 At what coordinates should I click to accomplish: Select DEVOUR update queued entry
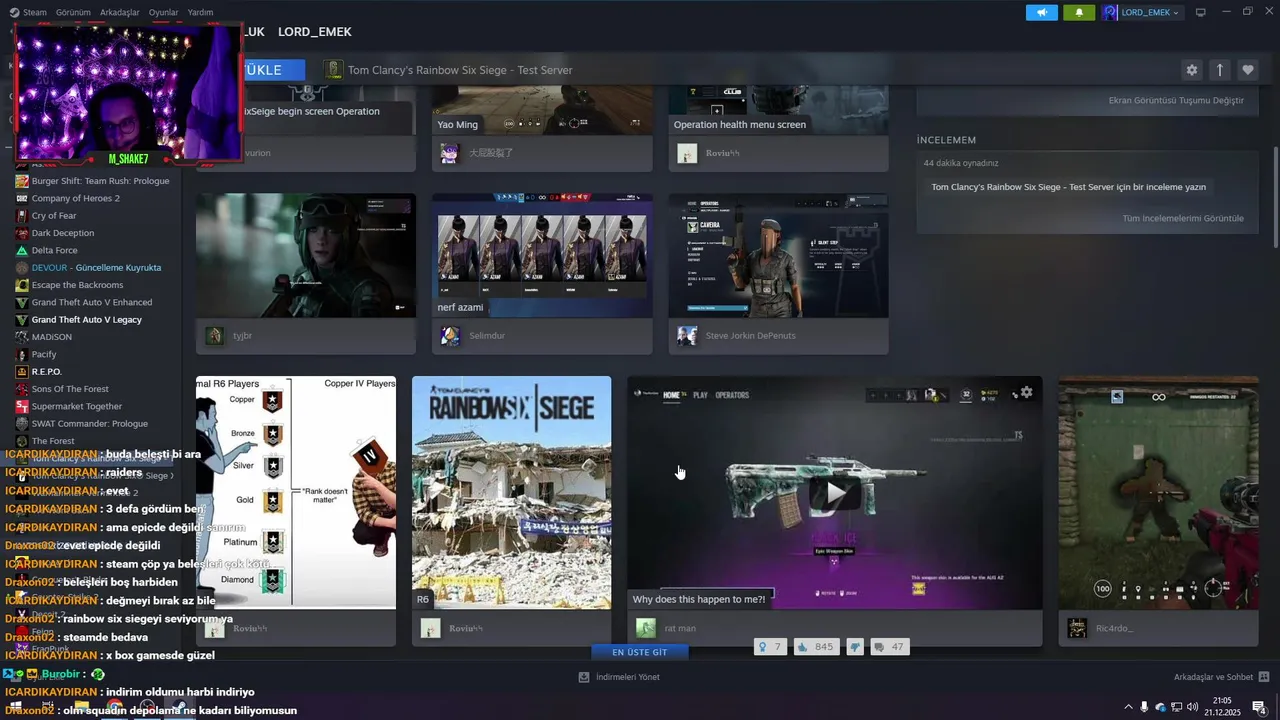coord(98,268)
